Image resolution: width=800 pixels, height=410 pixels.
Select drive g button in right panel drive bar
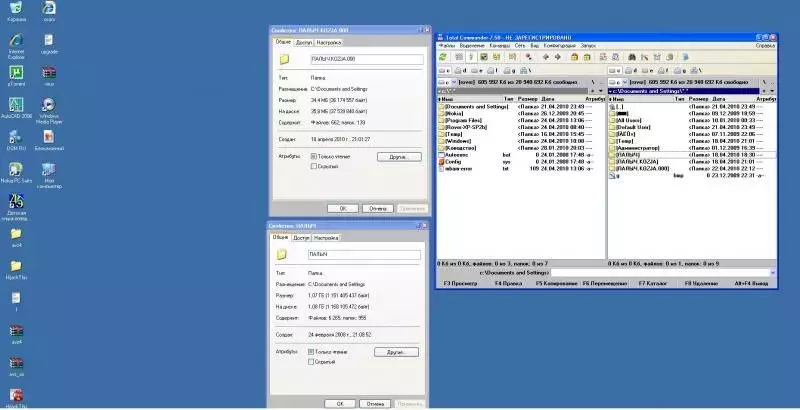coord(680,70)
